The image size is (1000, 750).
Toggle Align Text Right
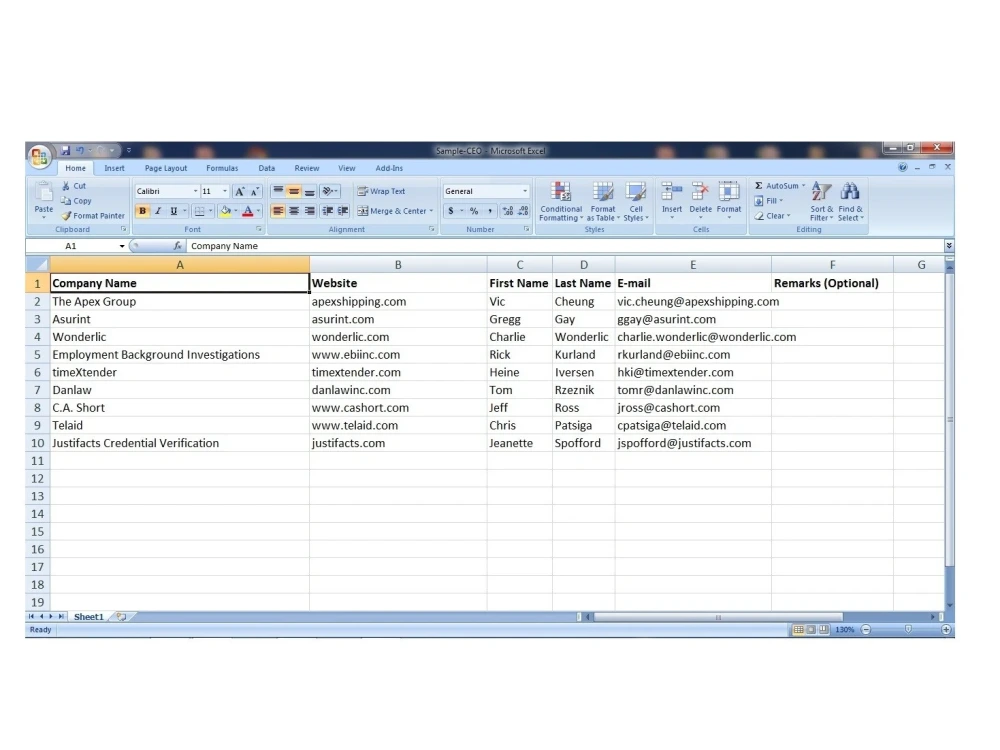click(x=309, y=211)
